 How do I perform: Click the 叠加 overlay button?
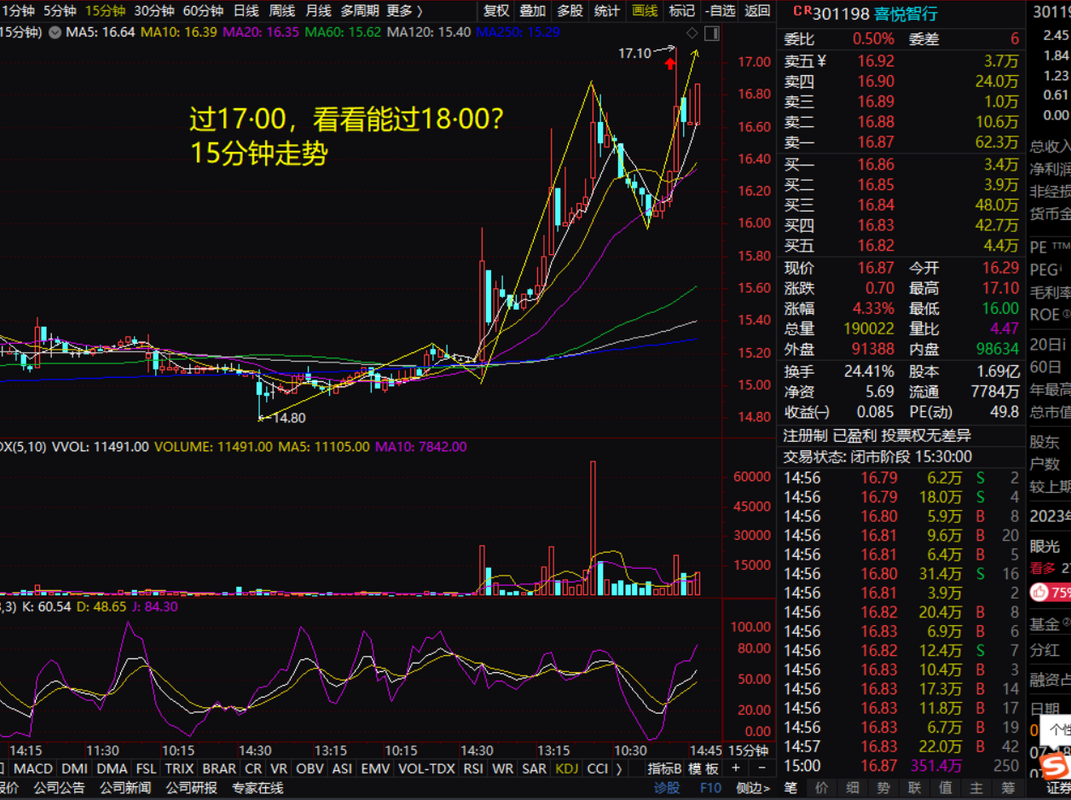click(x=533, y=11)
